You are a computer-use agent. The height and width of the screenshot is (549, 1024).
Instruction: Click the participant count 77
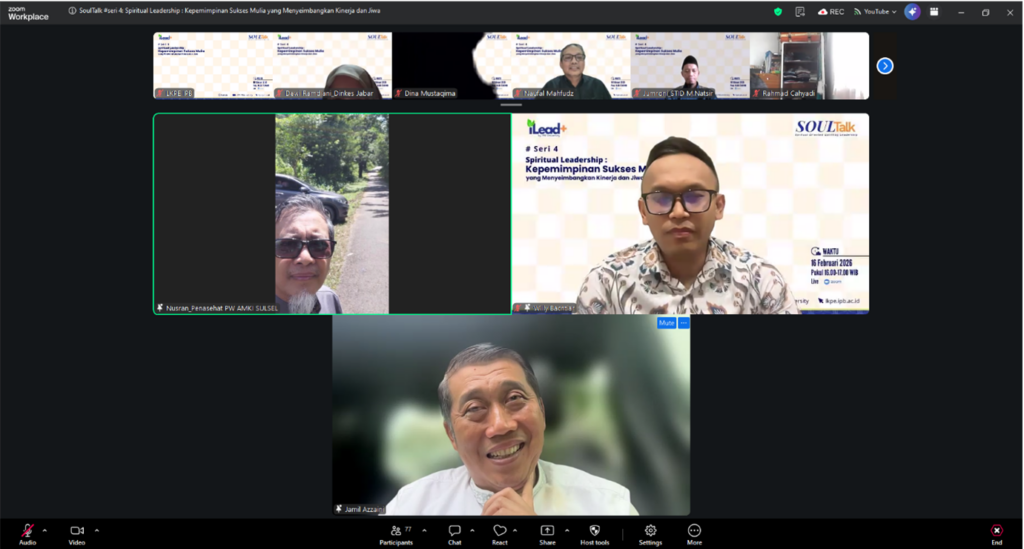(x=408, y=529)
